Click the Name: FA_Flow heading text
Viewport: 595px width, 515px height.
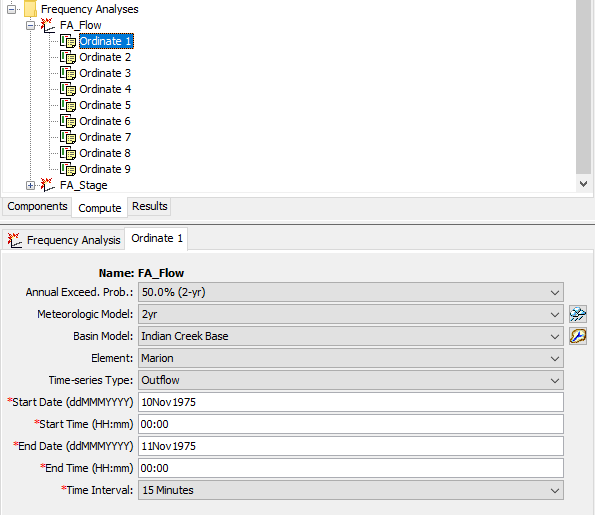click(141, 273)
